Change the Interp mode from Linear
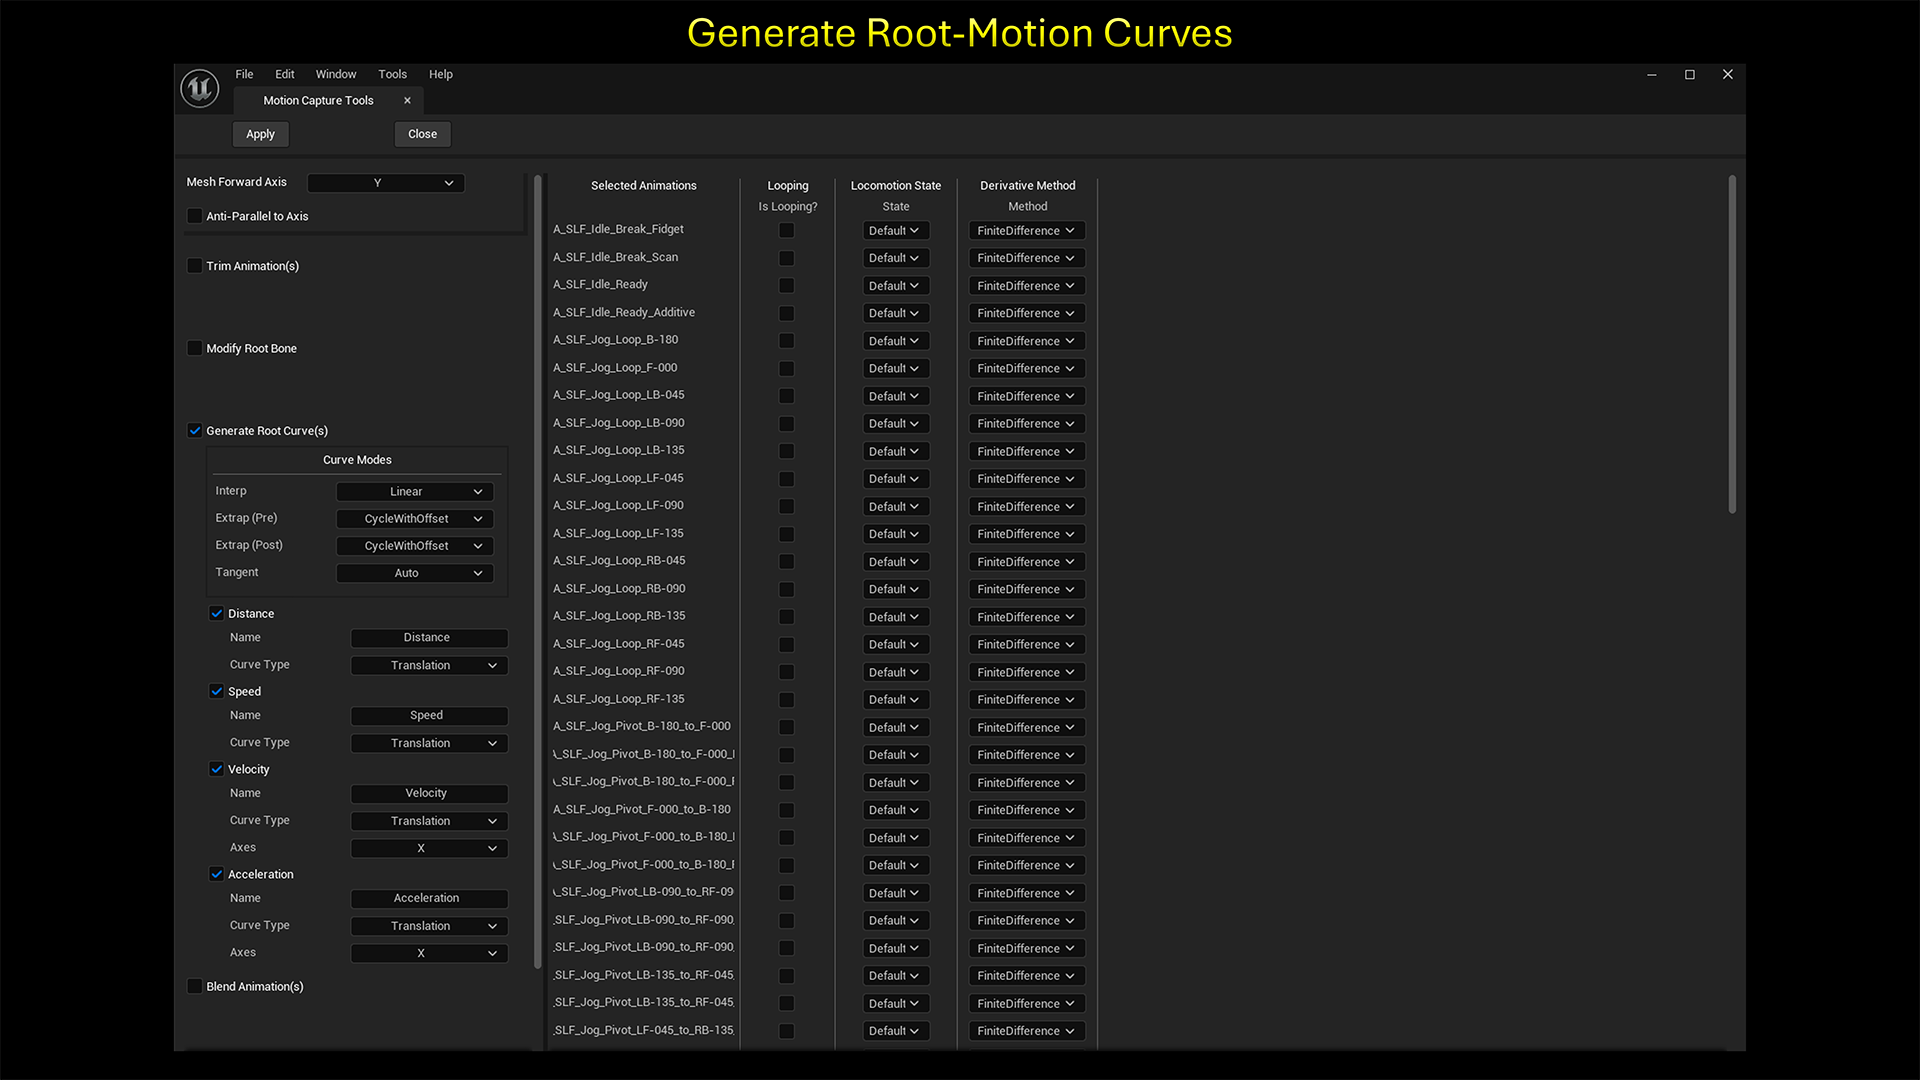 [414, 491]
